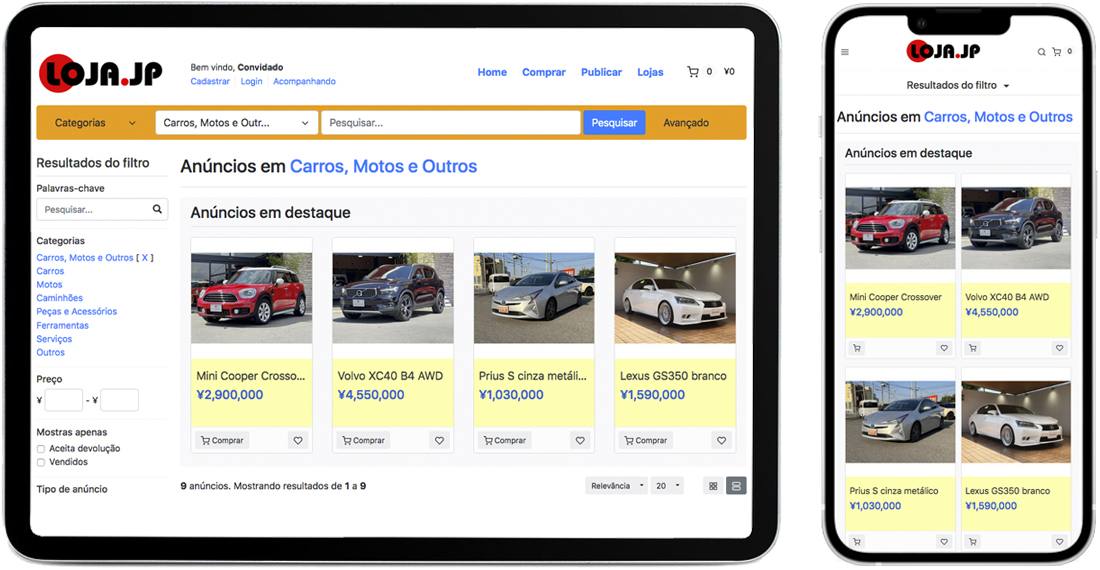Open the 20 results-per-page dropdown

coord(666,486)
